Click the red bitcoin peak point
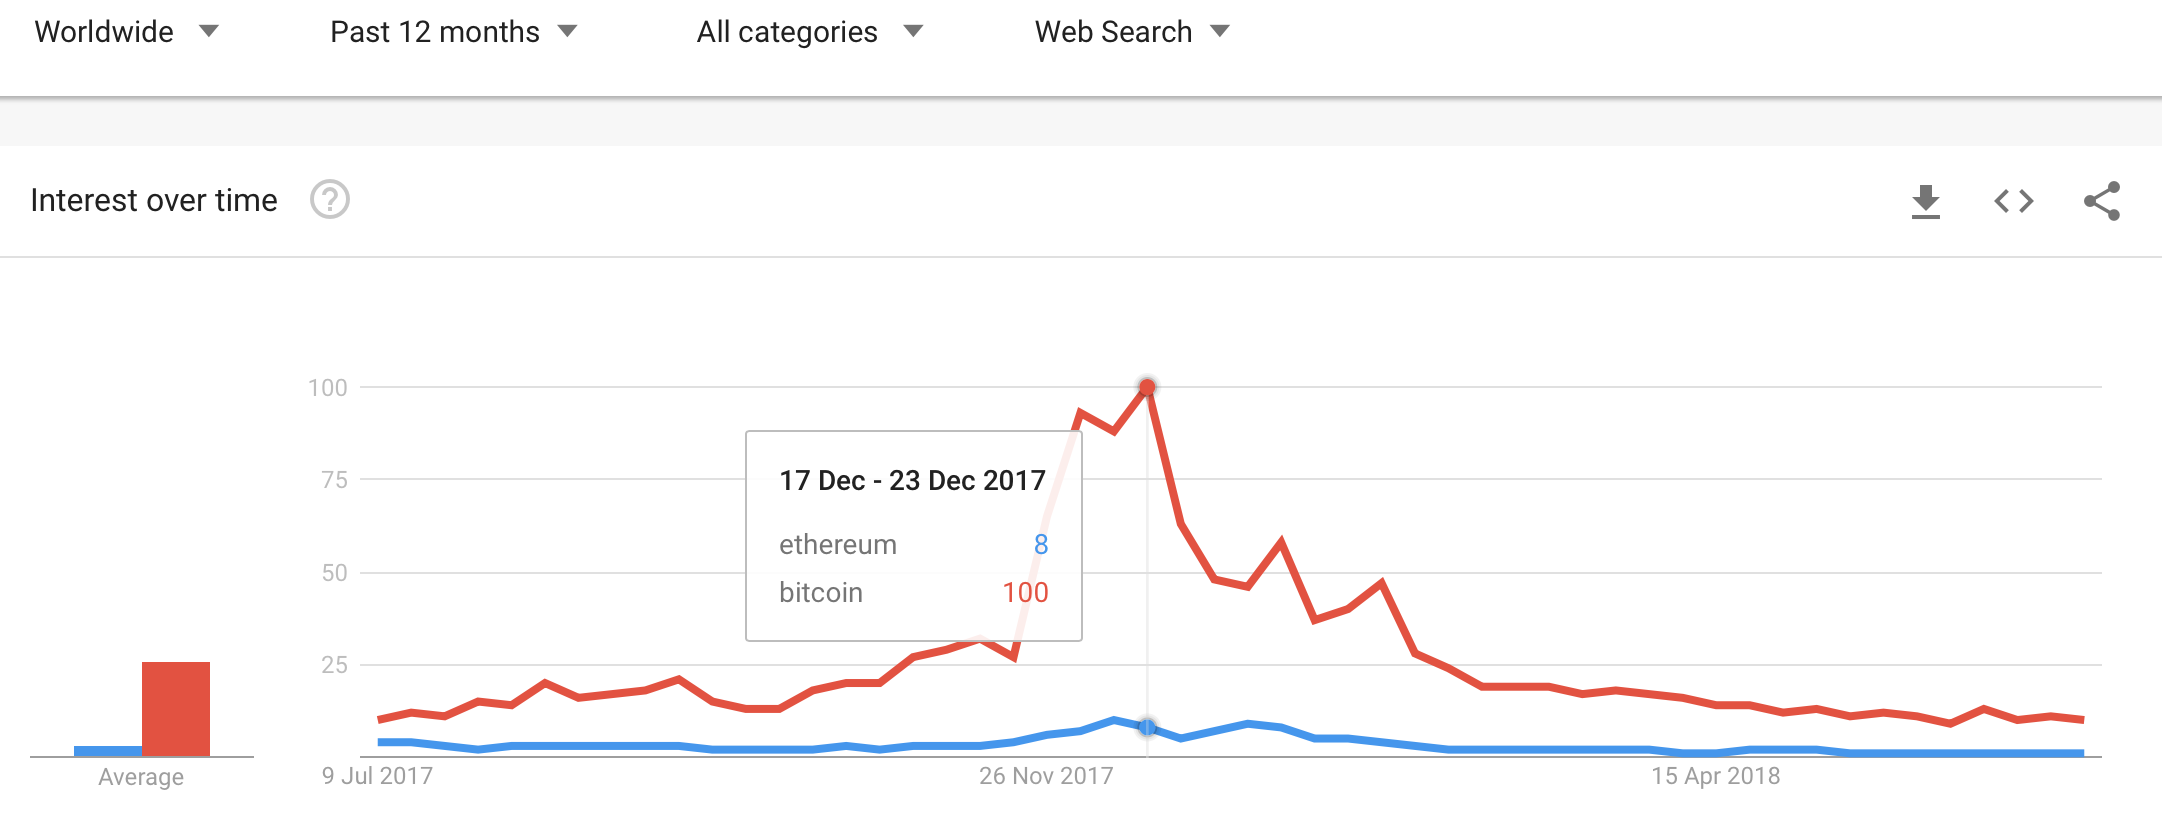Image resolution: width=2162 pixels, height=826 pixels. [1147, 387]
